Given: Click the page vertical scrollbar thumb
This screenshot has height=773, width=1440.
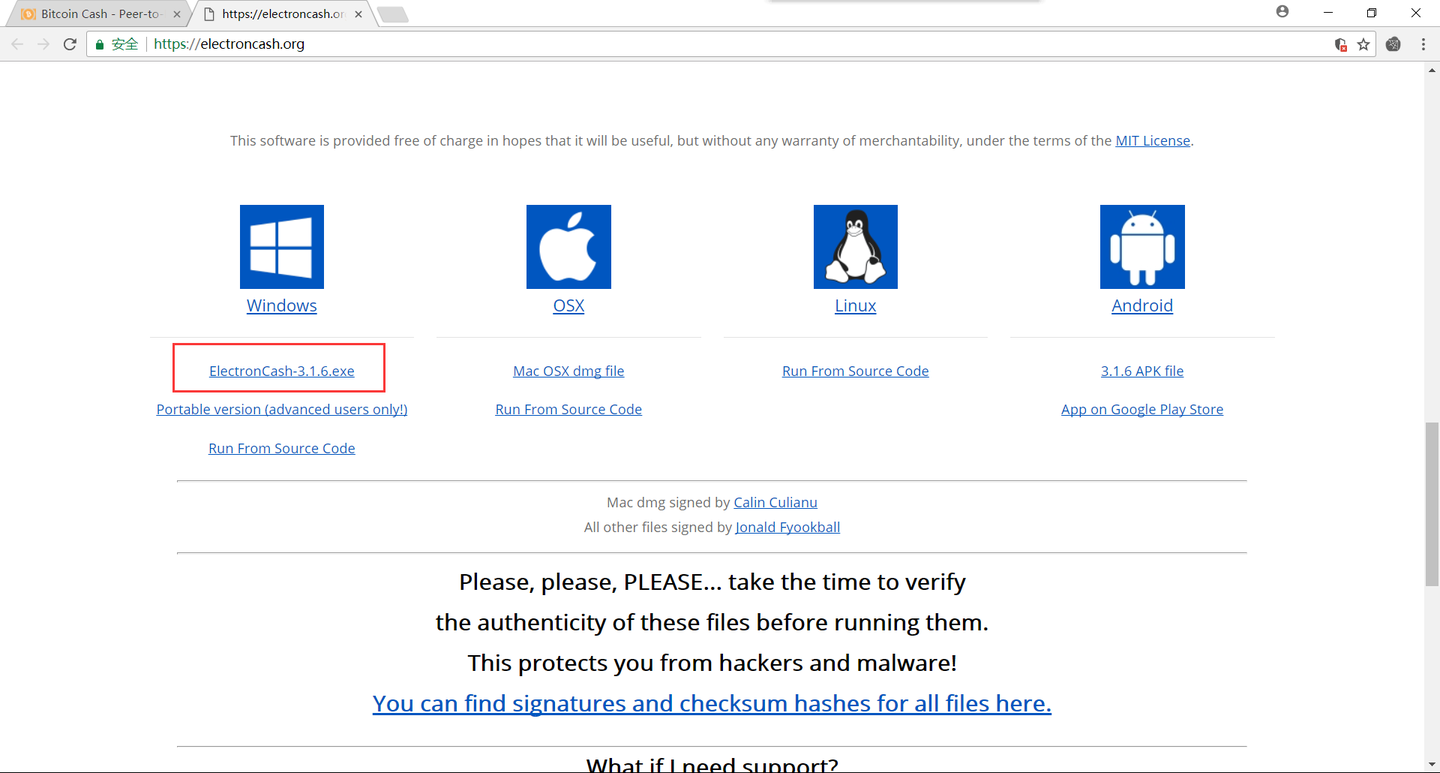Looking at the screenshot, I should 1432,503.
